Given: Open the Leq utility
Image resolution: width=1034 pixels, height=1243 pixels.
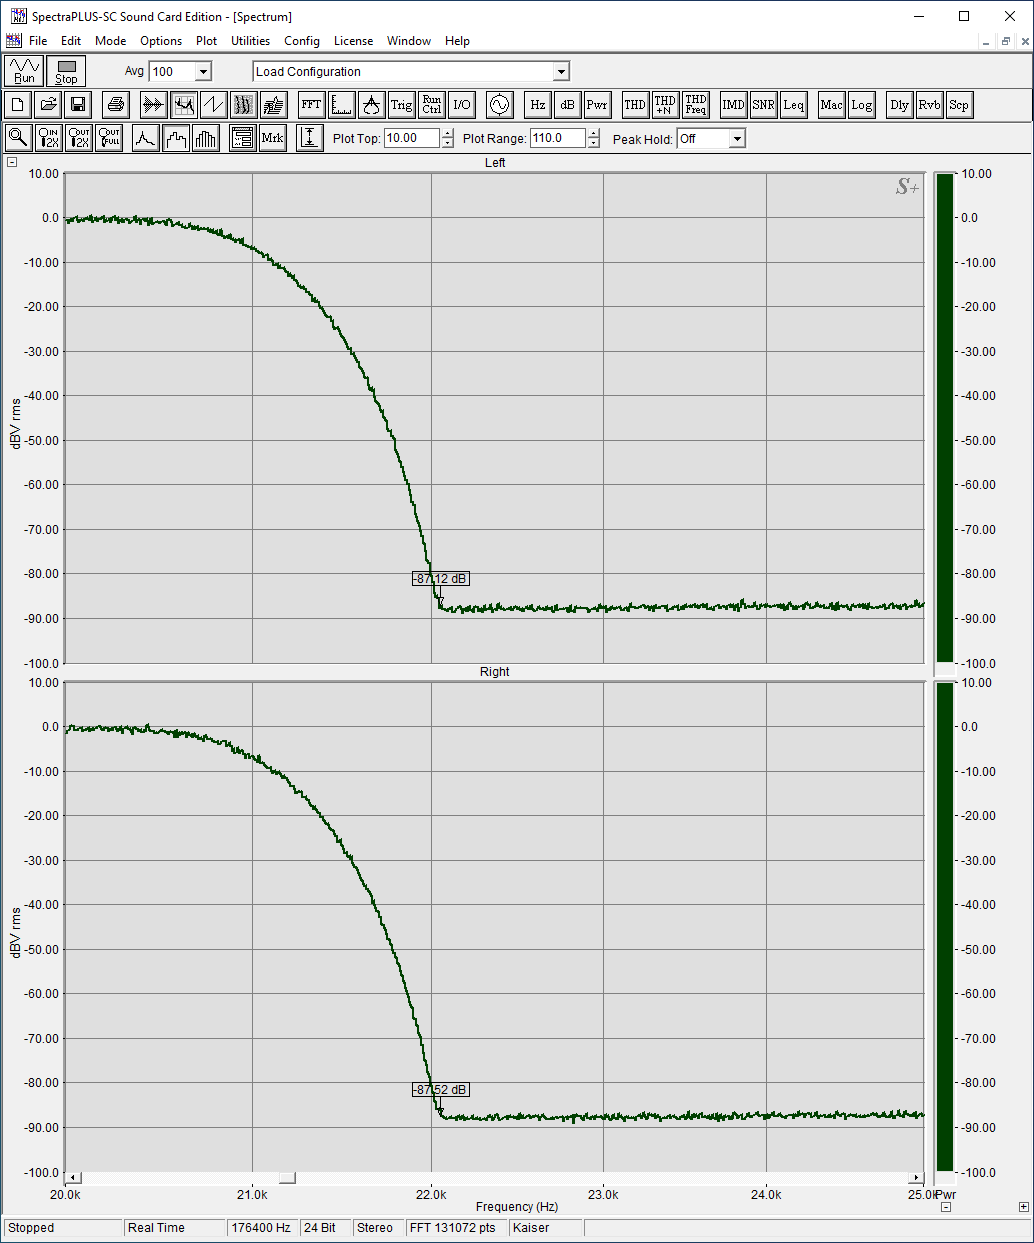Looking at the screenshot, I should point(793,105).
